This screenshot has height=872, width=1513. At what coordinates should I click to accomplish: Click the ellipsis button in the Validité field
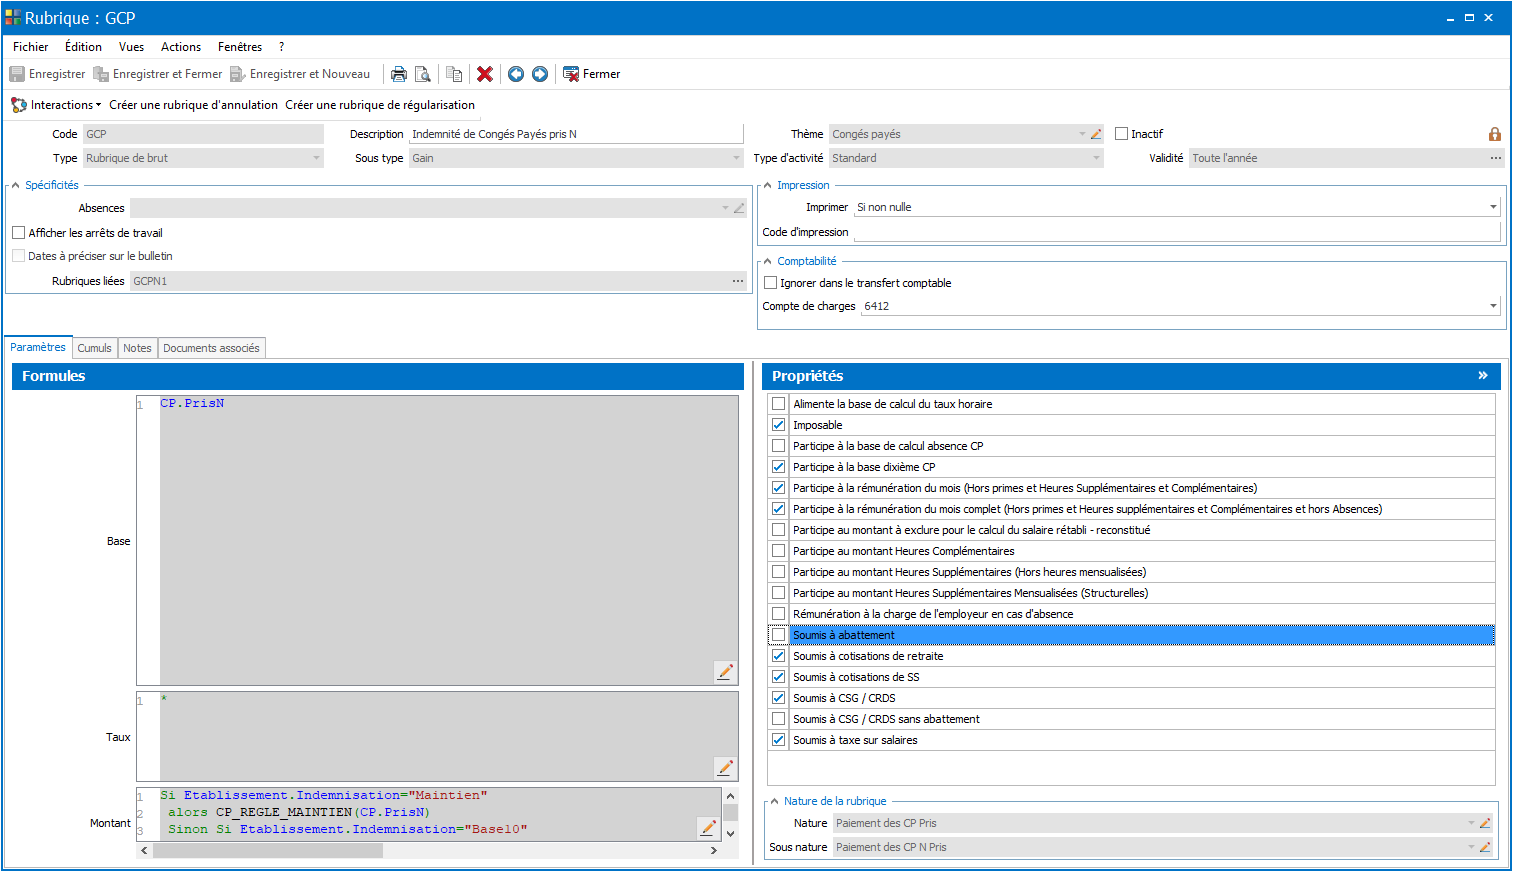(x=1496, y=158)
